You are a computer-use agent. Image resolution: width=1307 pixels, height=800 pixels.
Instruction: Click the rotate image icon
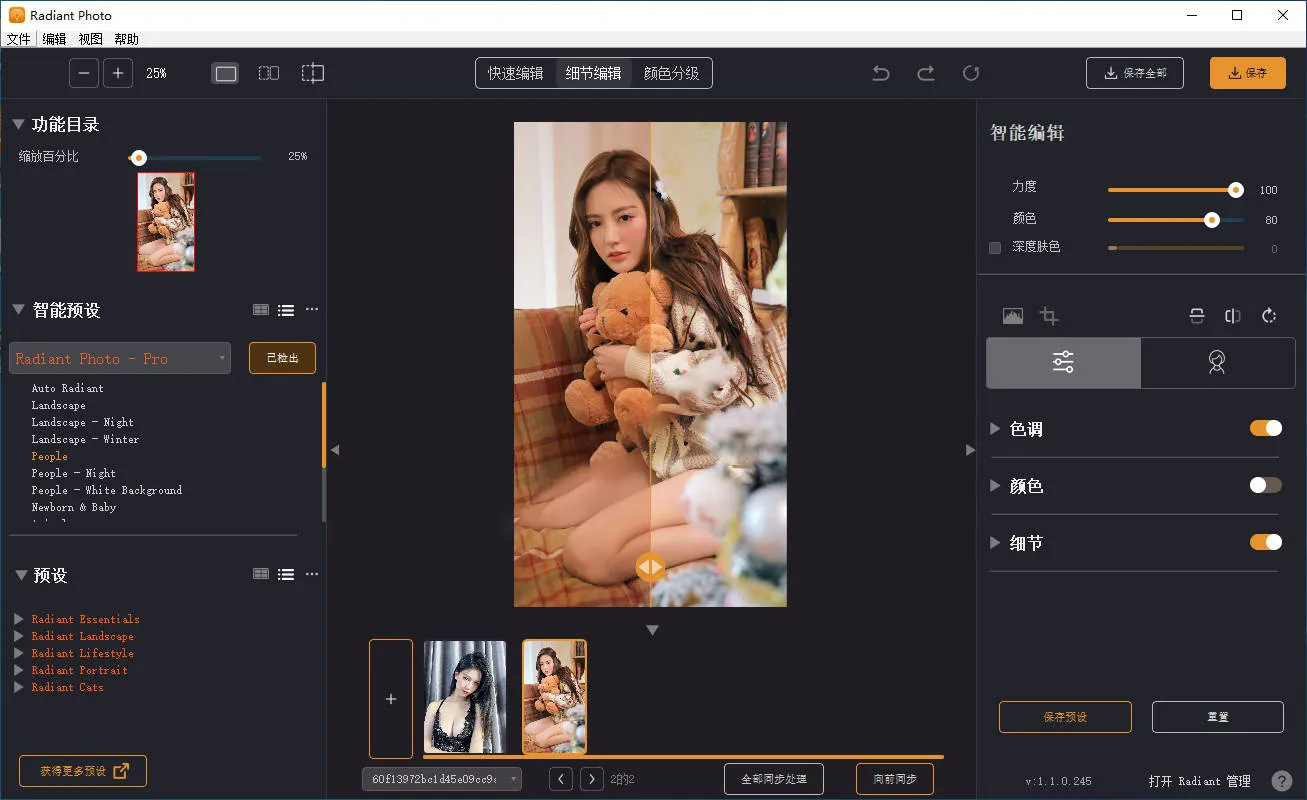pos(1269,316)
